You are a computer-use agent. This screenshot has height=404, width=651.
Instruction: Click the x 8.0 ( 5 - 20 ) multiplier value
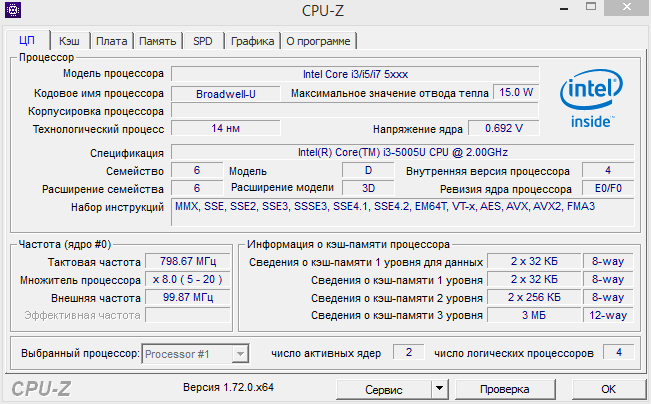(188, 279)
